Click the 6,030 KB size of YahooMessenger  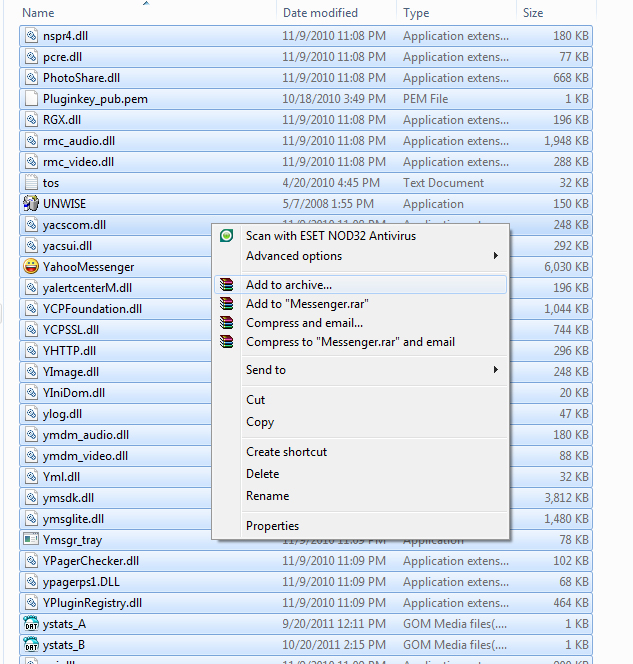point(566,266)
